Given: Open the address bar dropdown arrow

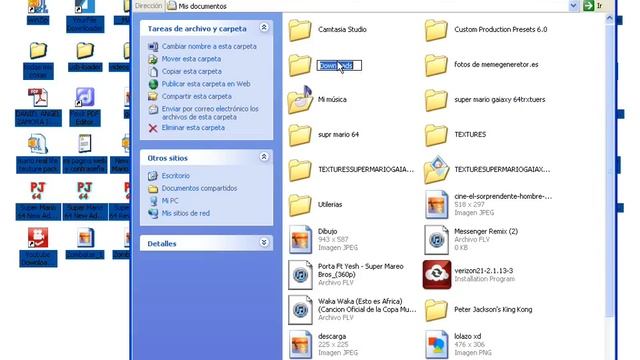Looking at the screenshot, I should click(573, 6).
